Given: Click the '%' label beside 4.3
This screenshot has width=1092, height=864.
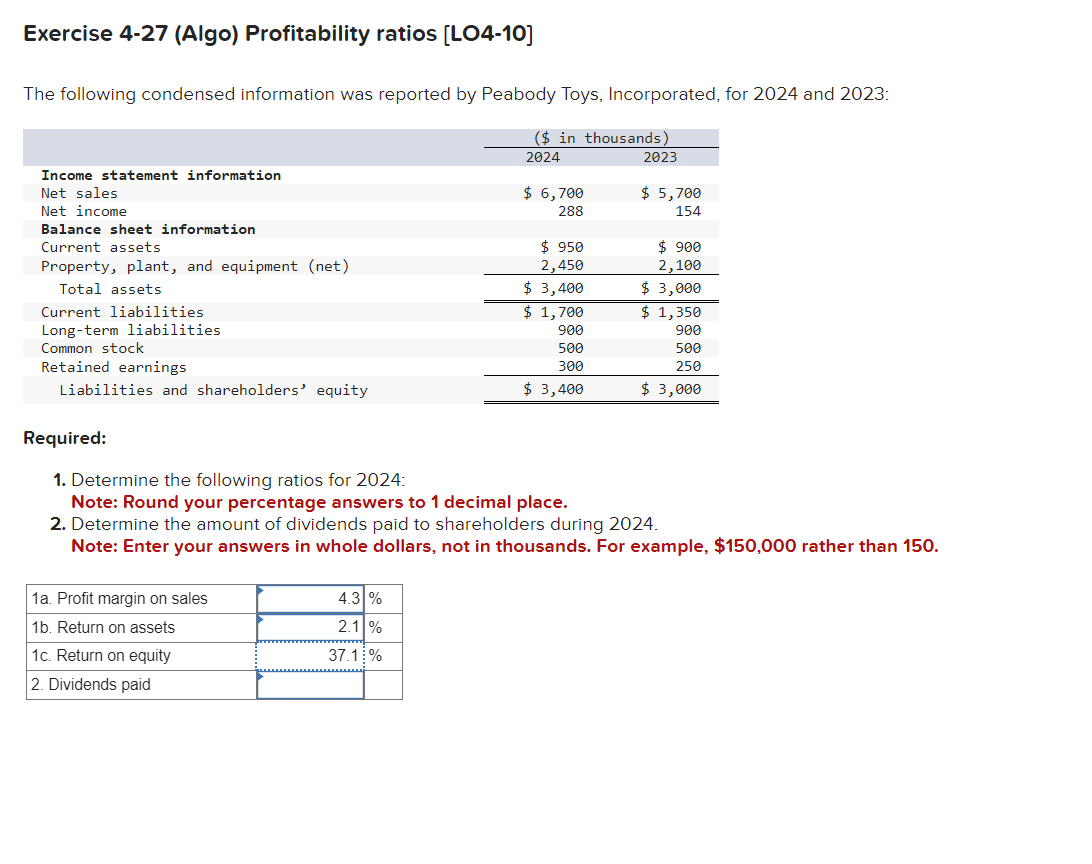Looking at the screenshot, I should pyautogui.click(x=374, y=598).
